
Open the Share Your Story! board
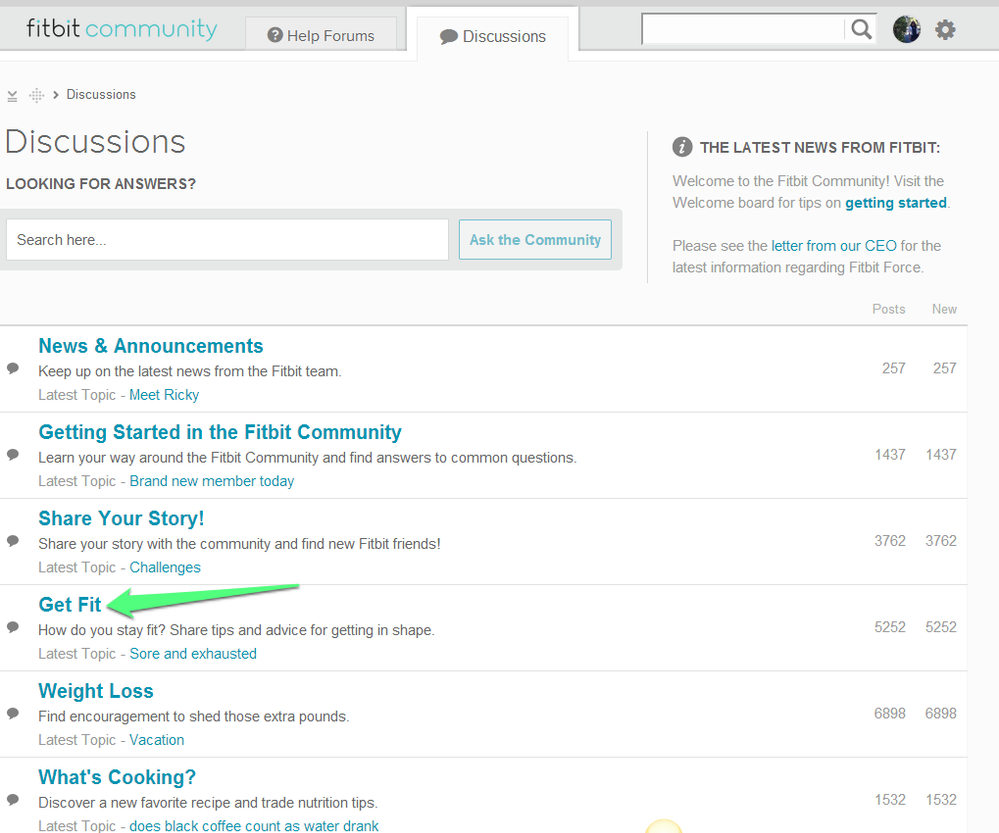(x=121, y=519)
